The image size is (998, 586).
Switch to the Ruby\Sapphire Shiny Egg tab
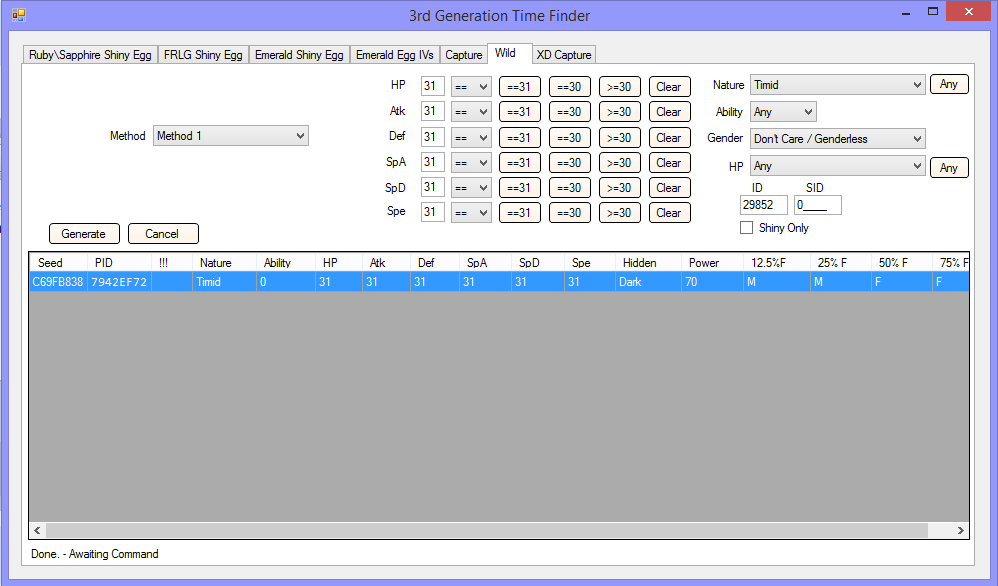click(x=90, y=55)
